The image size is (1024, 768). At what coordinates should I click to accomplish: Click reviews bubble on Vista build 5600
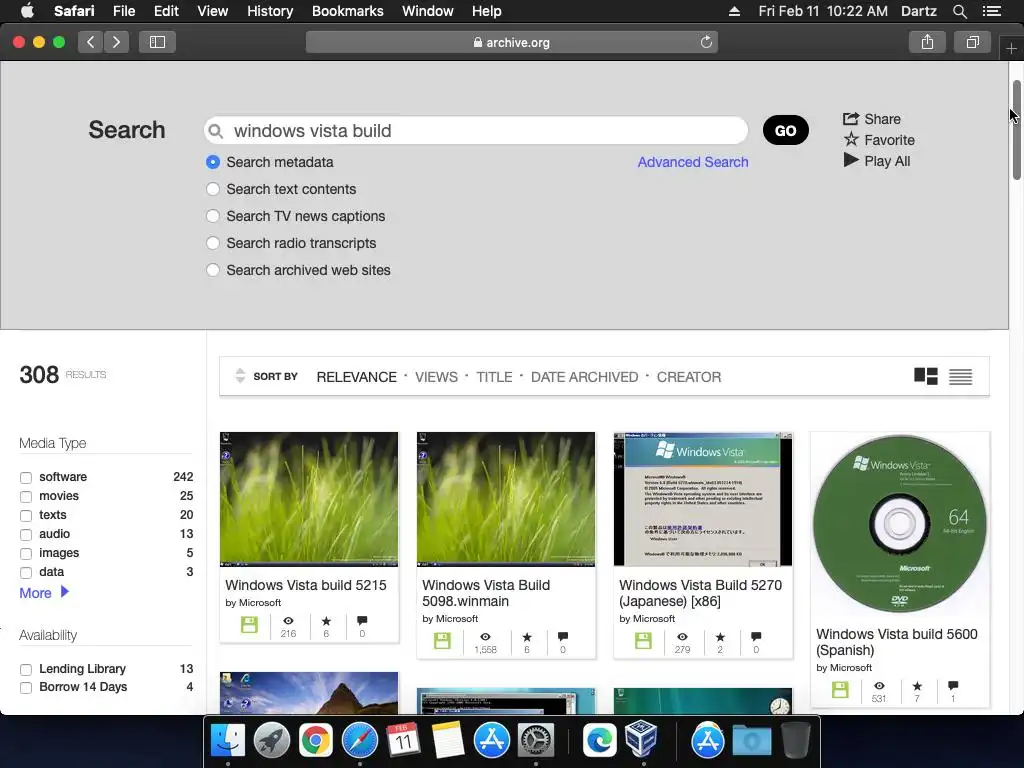point(953,685)
